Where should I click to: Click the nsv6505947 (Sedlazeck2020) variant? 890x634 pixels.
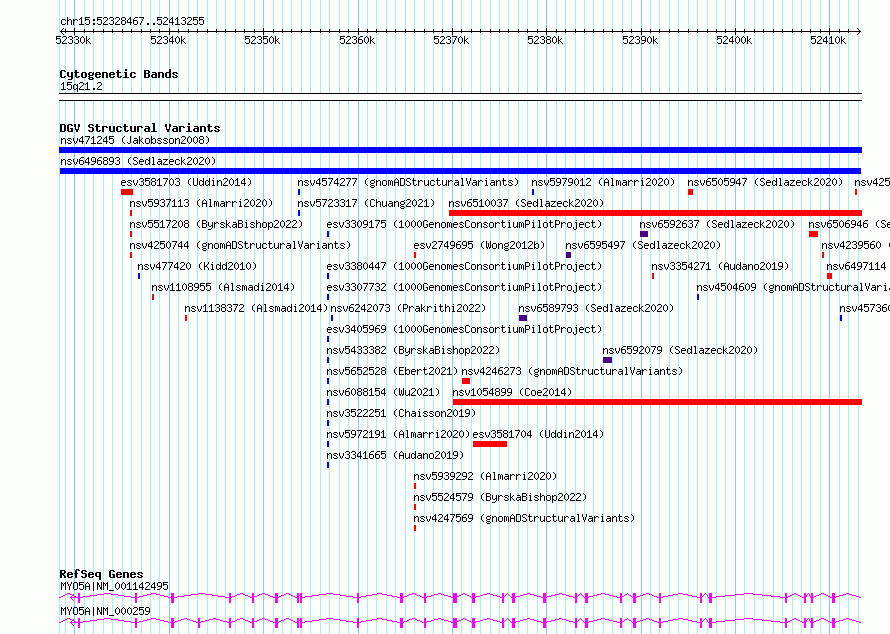765,182
